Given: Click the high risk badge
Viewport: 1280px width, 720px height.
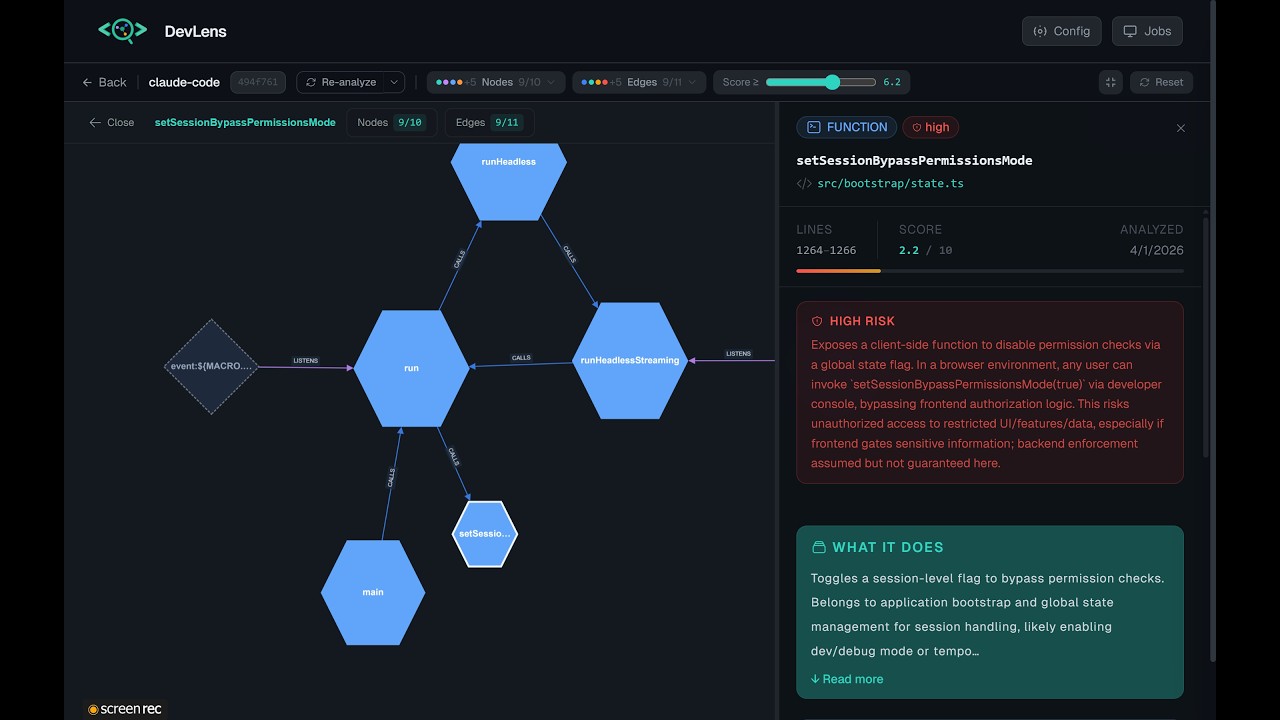Looking at the screenshot, I should 931,127.
